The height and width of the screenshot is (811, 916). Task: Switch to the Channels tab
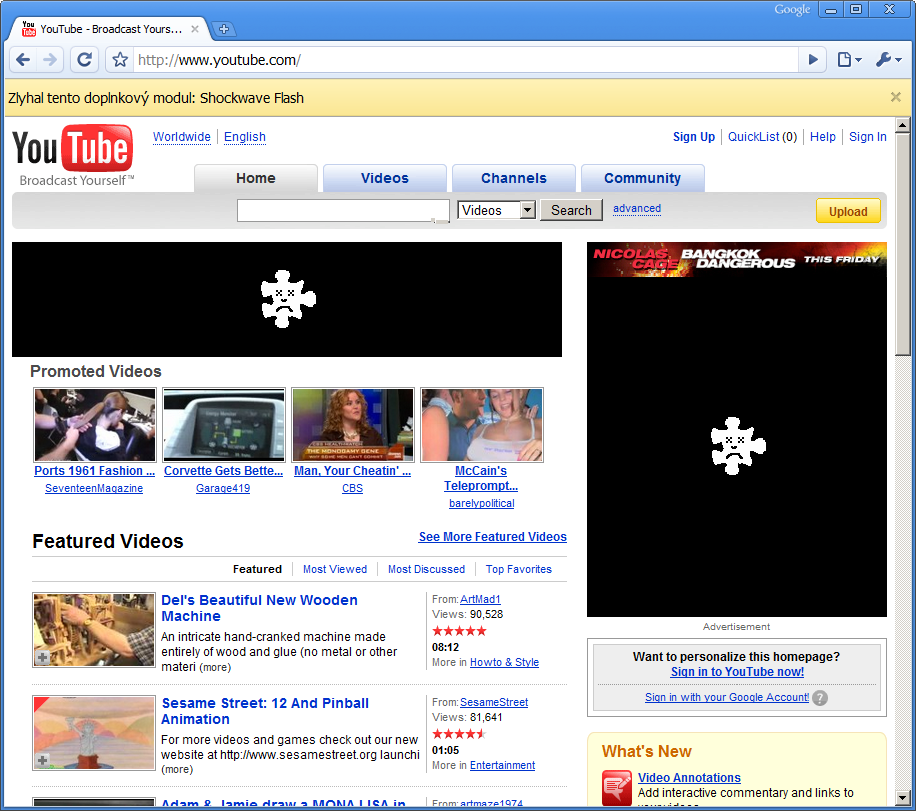pyautogui.click(x=514, y=178)
